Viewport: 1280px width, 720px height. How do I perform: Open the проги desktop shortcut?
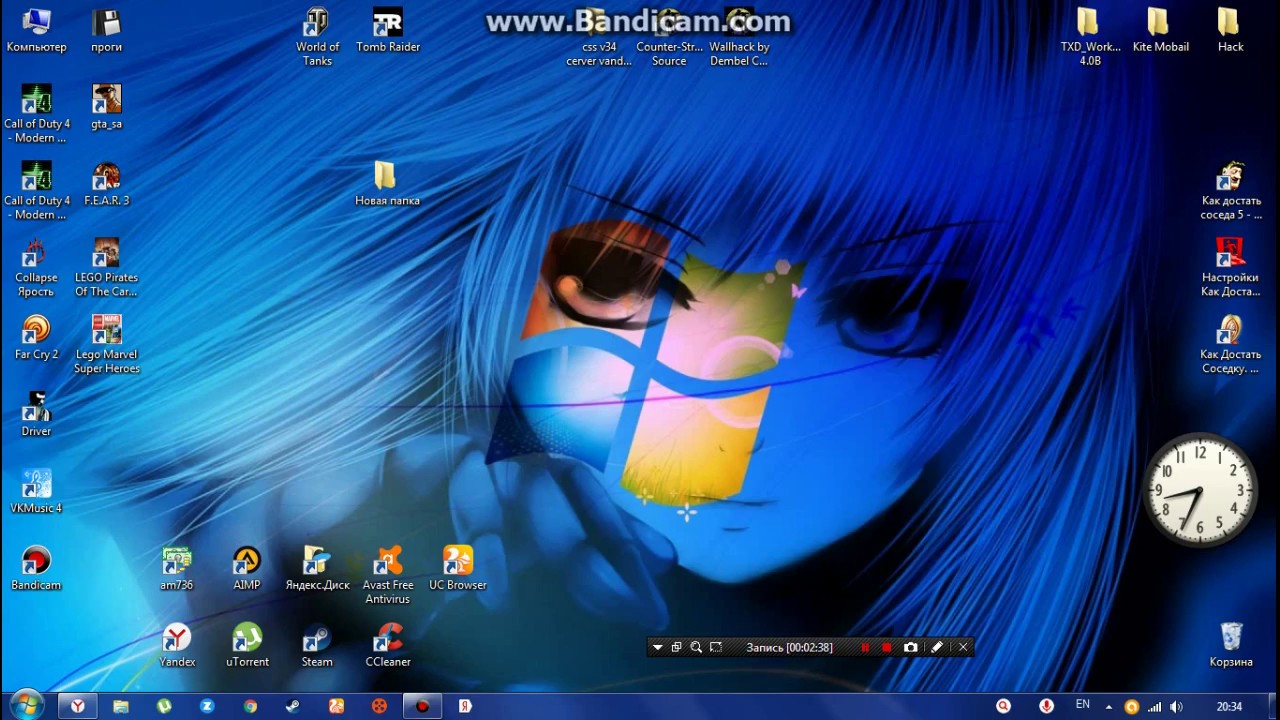[x=107, y=31]
